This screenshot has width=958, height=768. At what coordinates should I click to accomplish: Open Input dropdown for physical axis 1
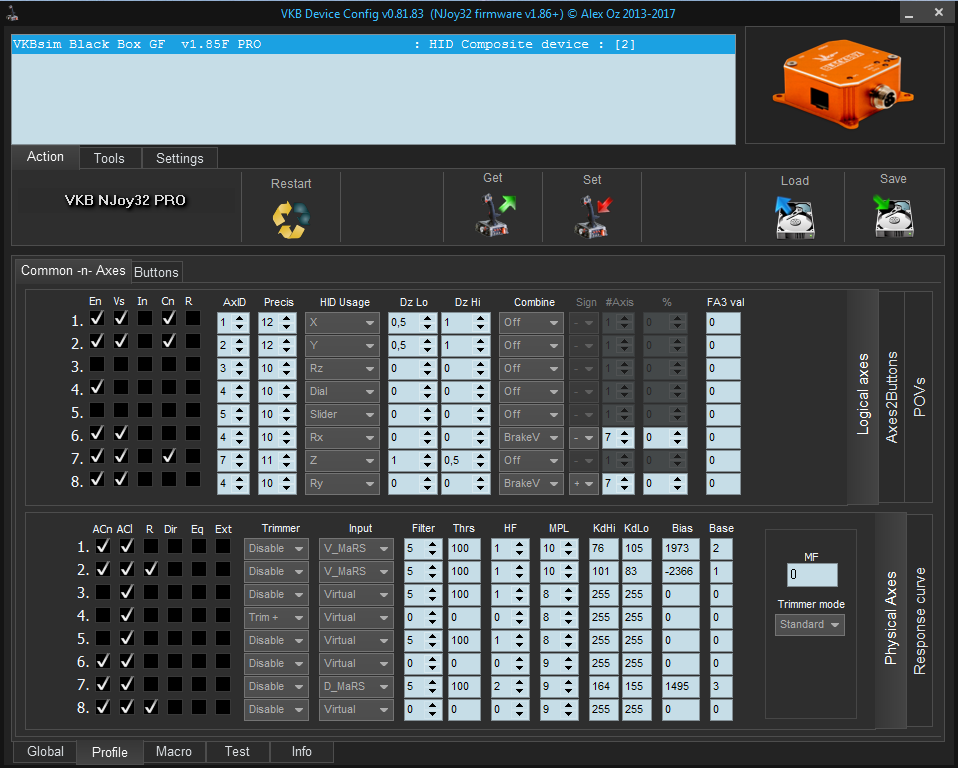[x=356, y=549]
